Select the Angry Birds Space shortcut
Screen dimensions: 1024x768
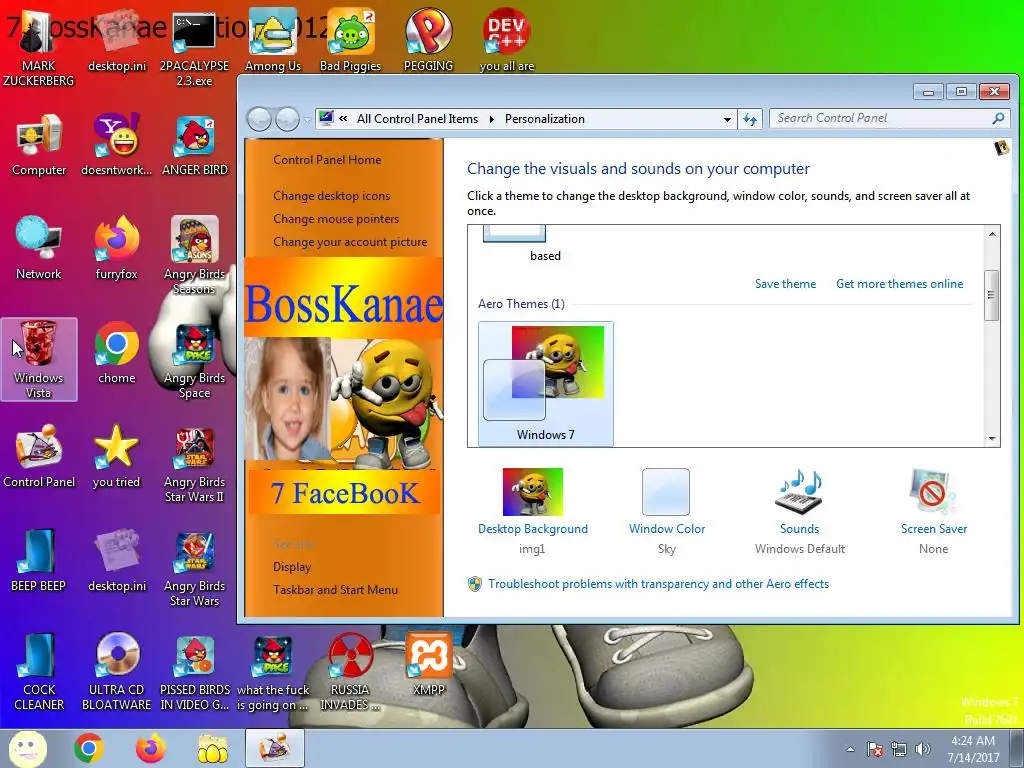click(x=195, y=360)
